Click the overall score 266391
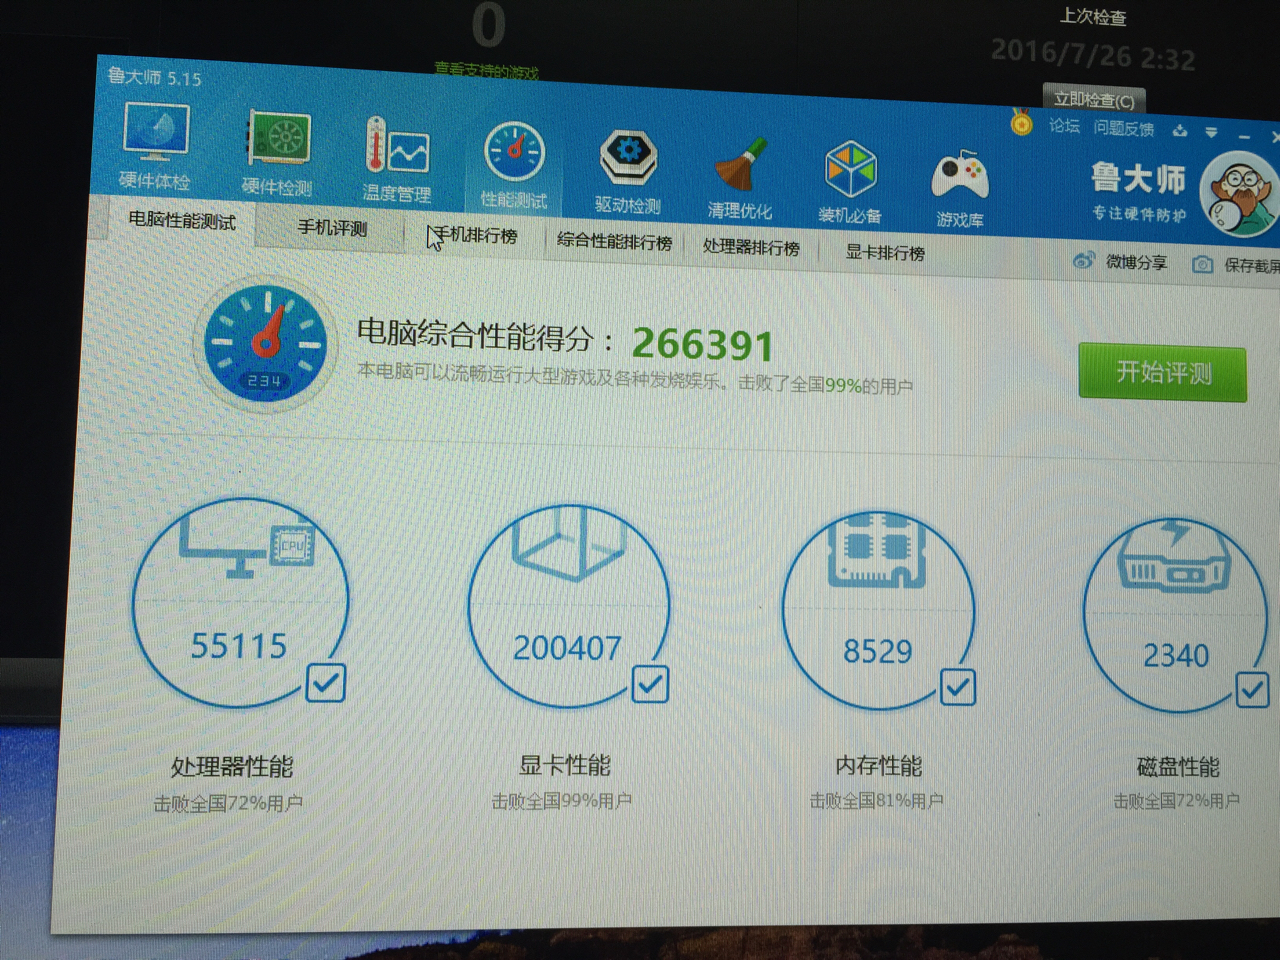Screen dimensions: 1281x961 tap(704, 345)
